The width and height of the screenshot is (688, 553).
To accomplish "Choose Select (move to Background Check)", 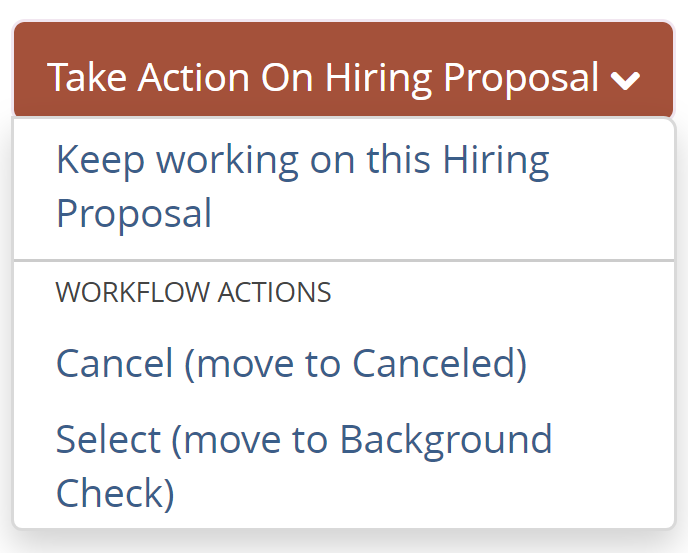I will (304, 466).
